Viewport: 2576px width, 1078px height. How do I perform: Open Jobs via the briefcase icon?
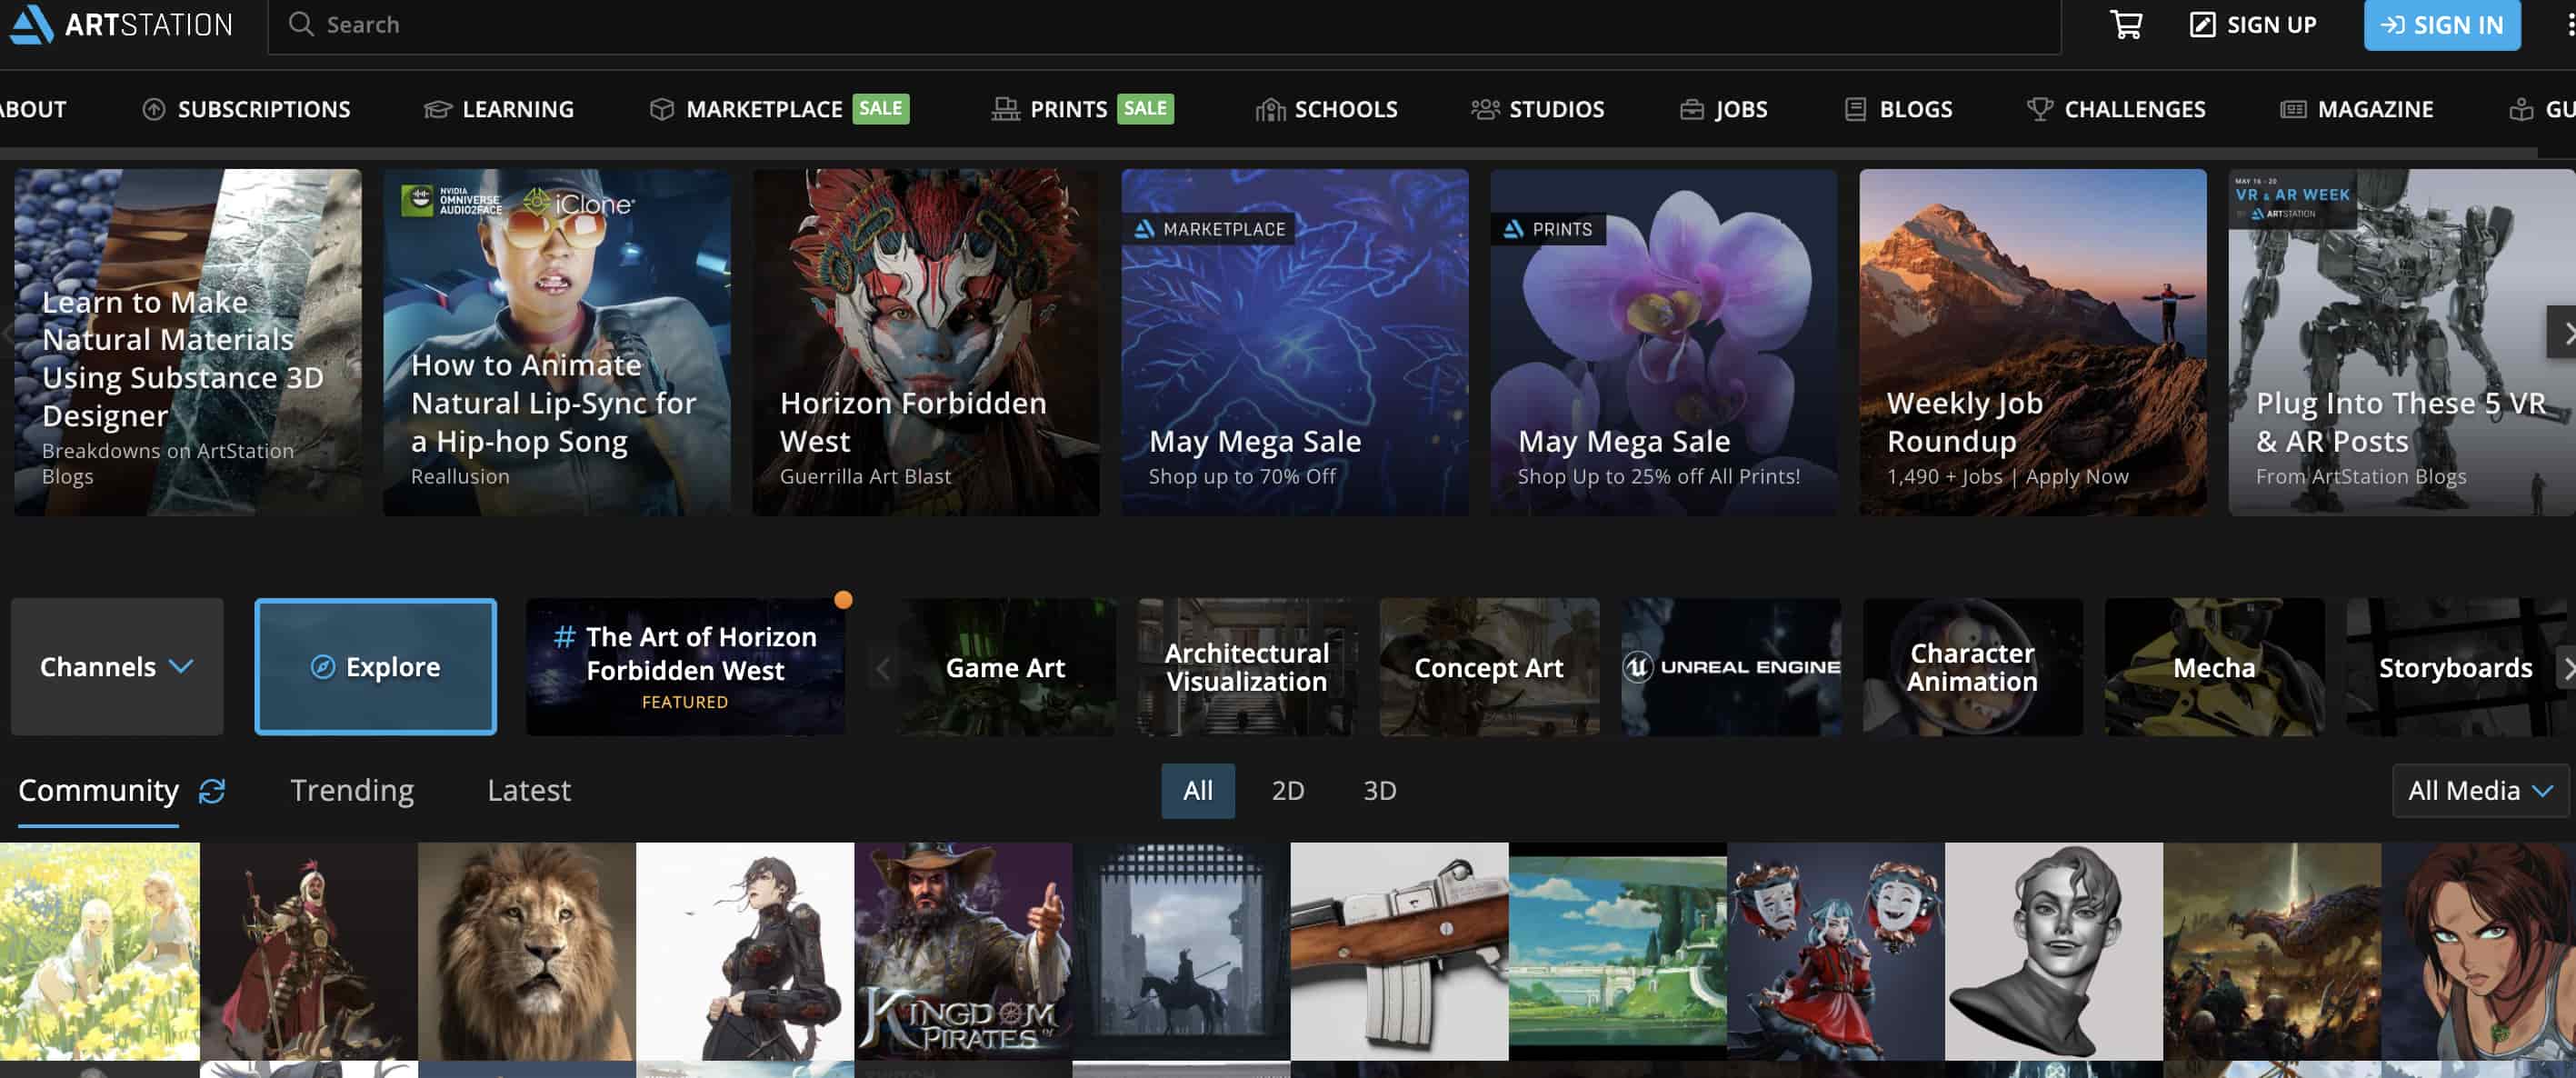[1690, 109]
